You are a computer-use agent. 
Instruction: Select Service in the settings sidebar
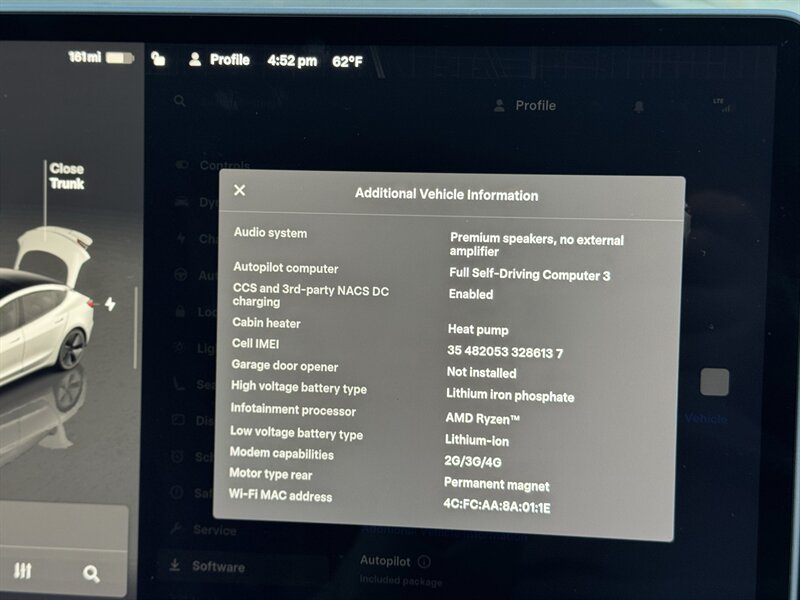[x=213, y=530]
